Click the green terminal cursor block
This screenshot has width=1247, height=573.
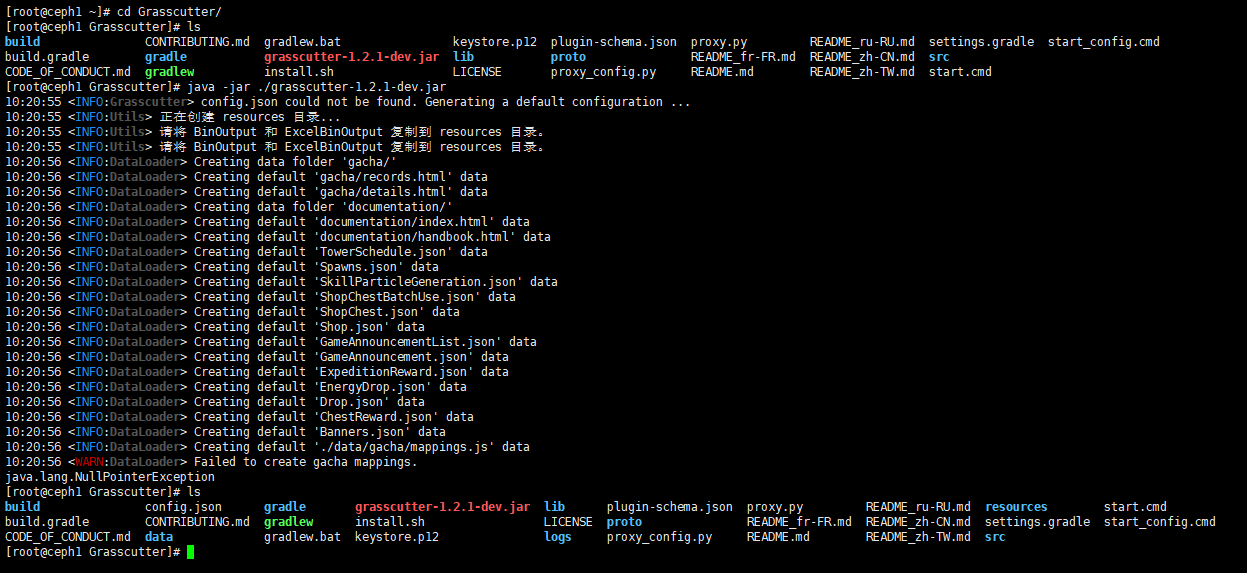click(x=190, y=552)
